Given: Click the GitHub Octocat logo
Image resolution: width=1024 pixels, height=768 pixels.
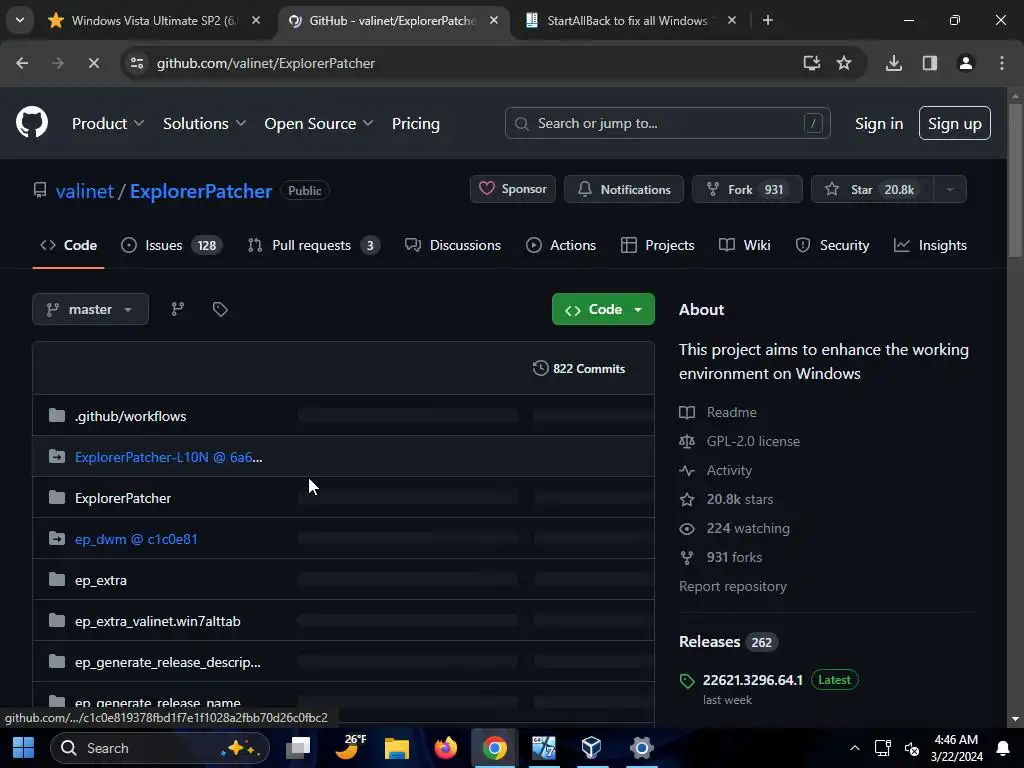Looking at the screenshot, I should (31, 122).
